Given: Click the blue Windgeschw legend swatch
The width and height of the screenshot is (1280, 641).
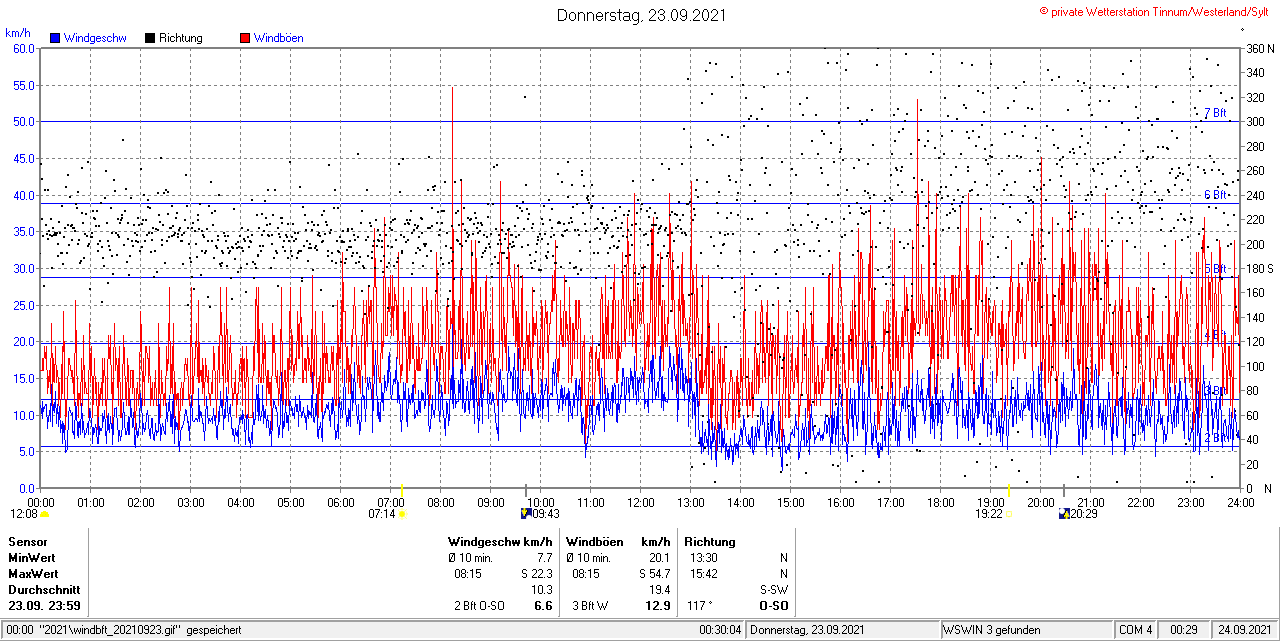Looking at the screenshot, I should [x=56, y=38].
